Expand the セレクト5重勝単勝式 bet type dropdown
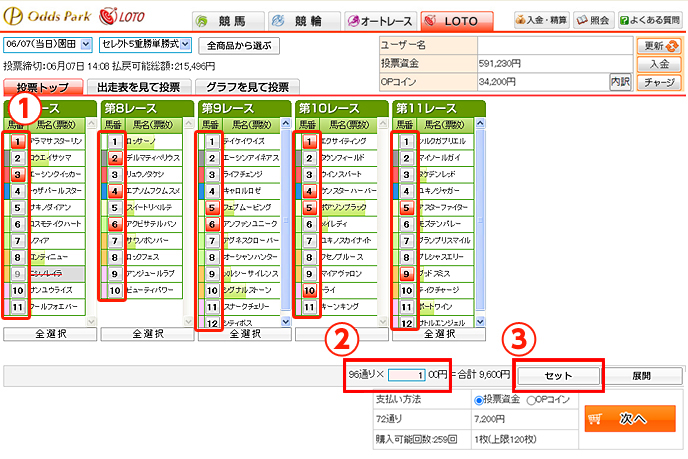The width and height of the screenshot is (688, 459). (144, 45)
